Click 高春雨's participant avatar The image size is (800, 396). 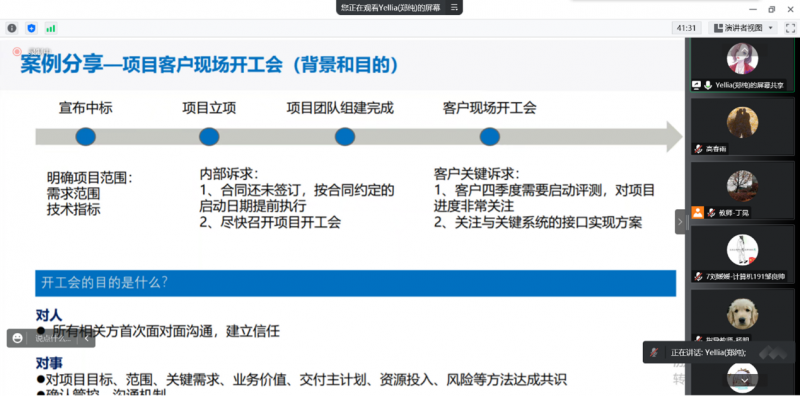[742, 122]
